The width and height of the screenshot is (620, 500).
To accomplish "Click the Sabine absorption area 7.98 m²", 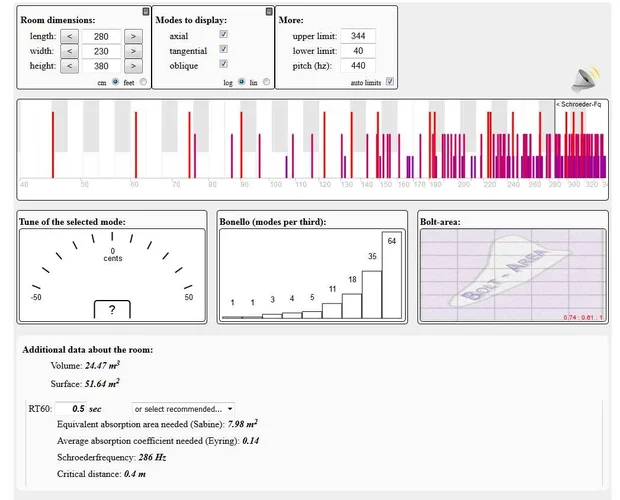I will coord(243,424).
